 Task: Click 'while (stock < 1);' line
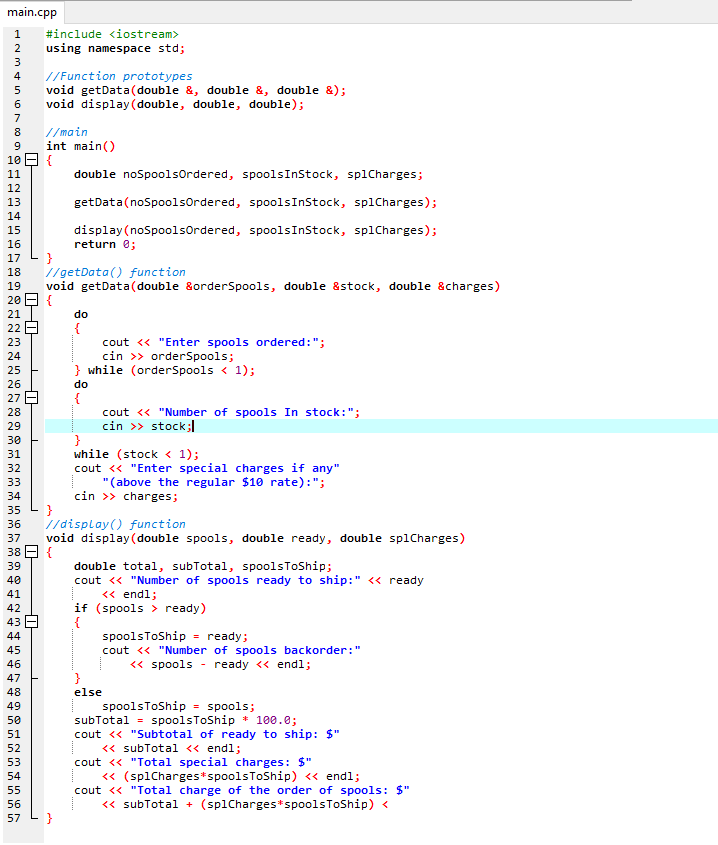click(136, 454)
